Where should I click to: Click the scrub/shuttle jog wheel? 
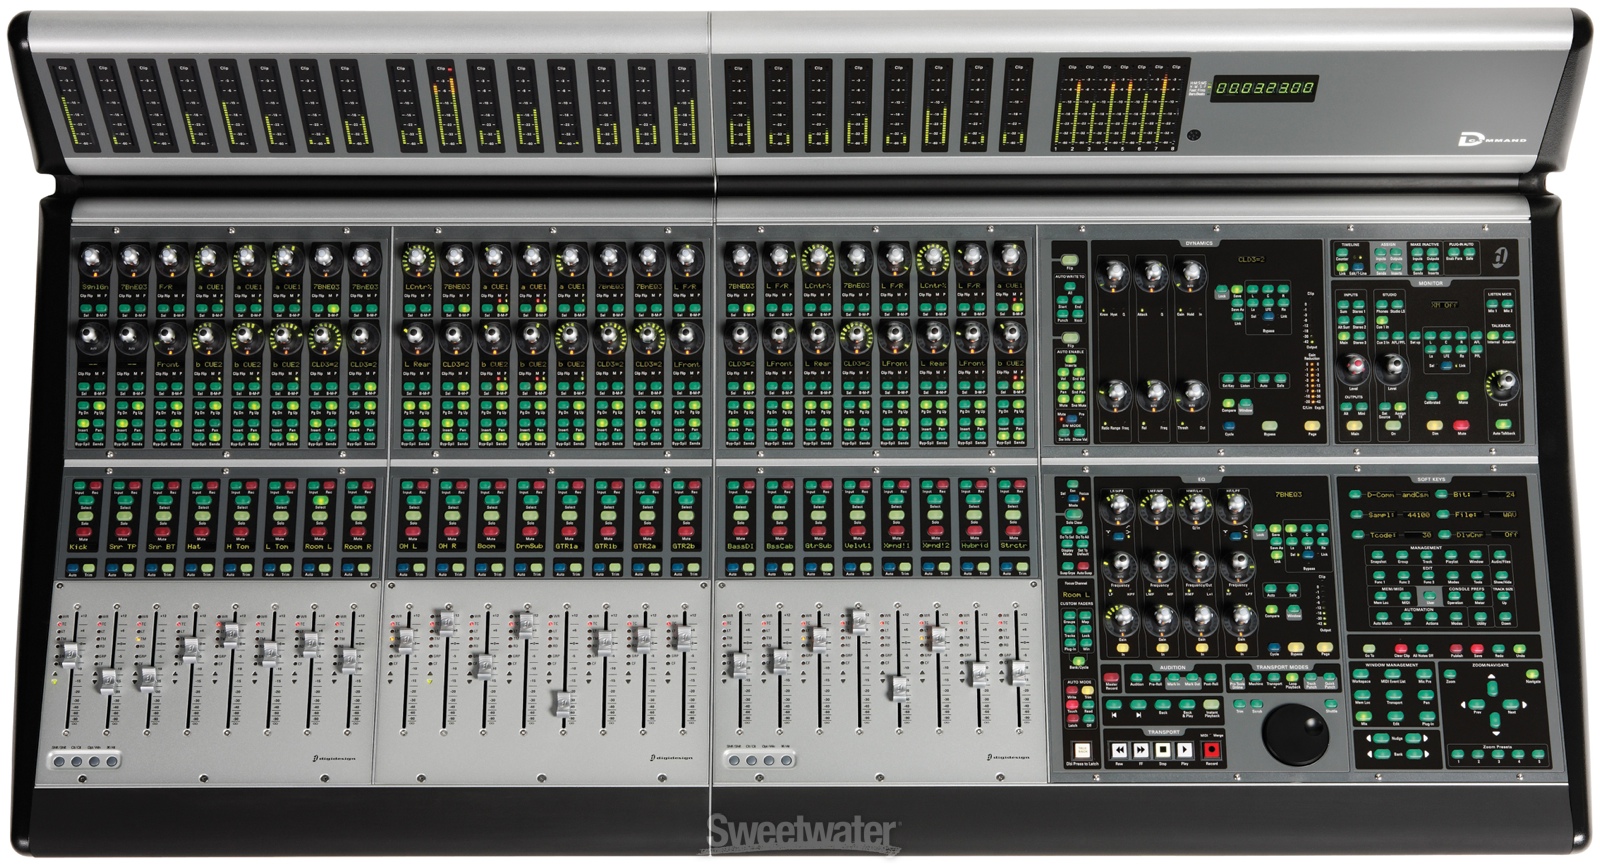pyautogui.click(x=1295, y=733)
